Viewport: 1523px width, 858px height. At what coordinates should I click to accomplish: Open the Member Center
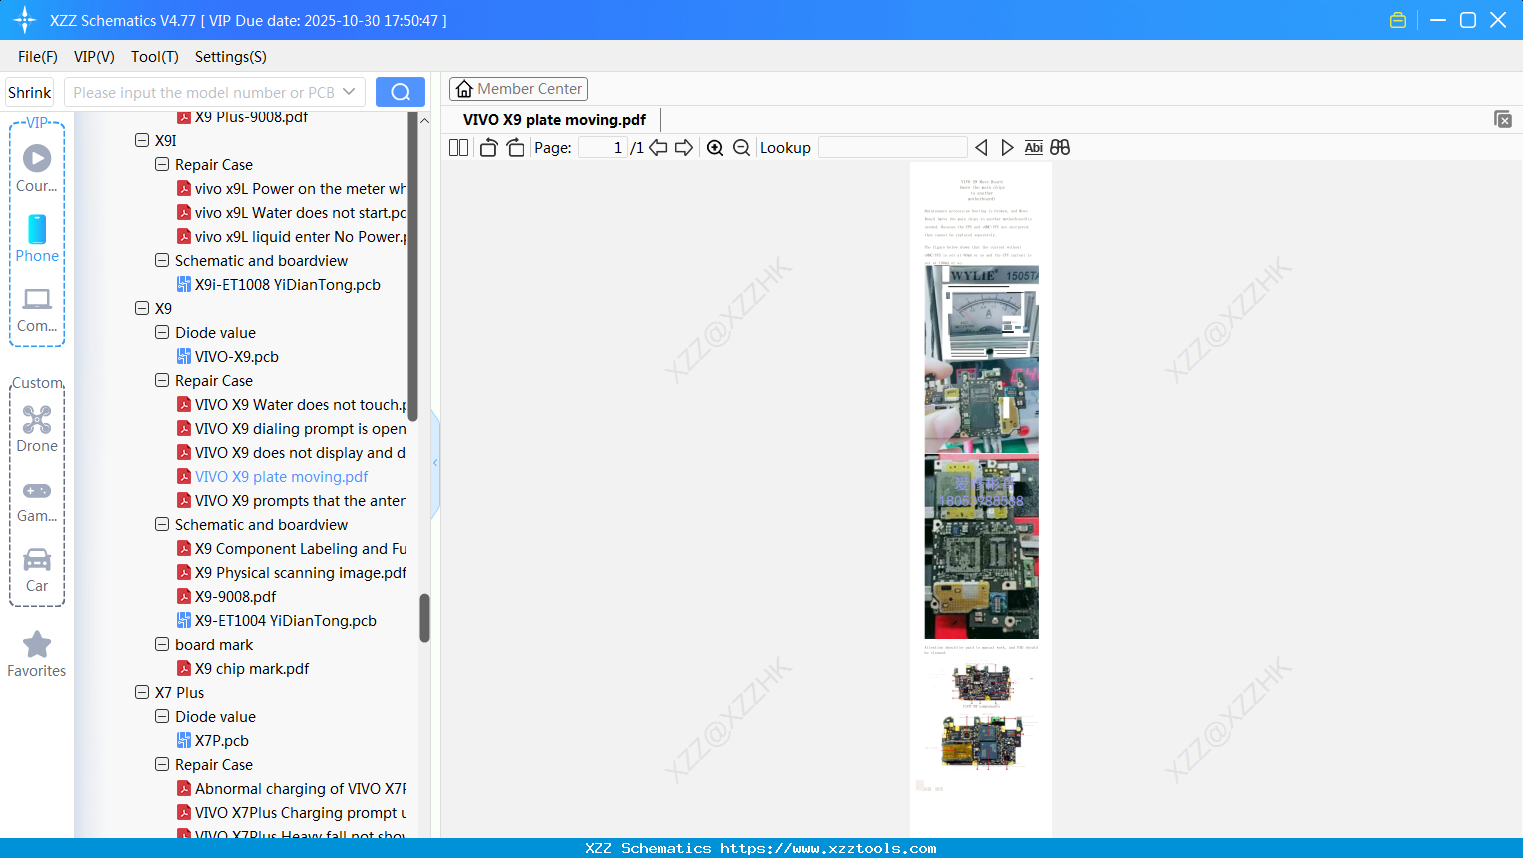click(518, 89)
